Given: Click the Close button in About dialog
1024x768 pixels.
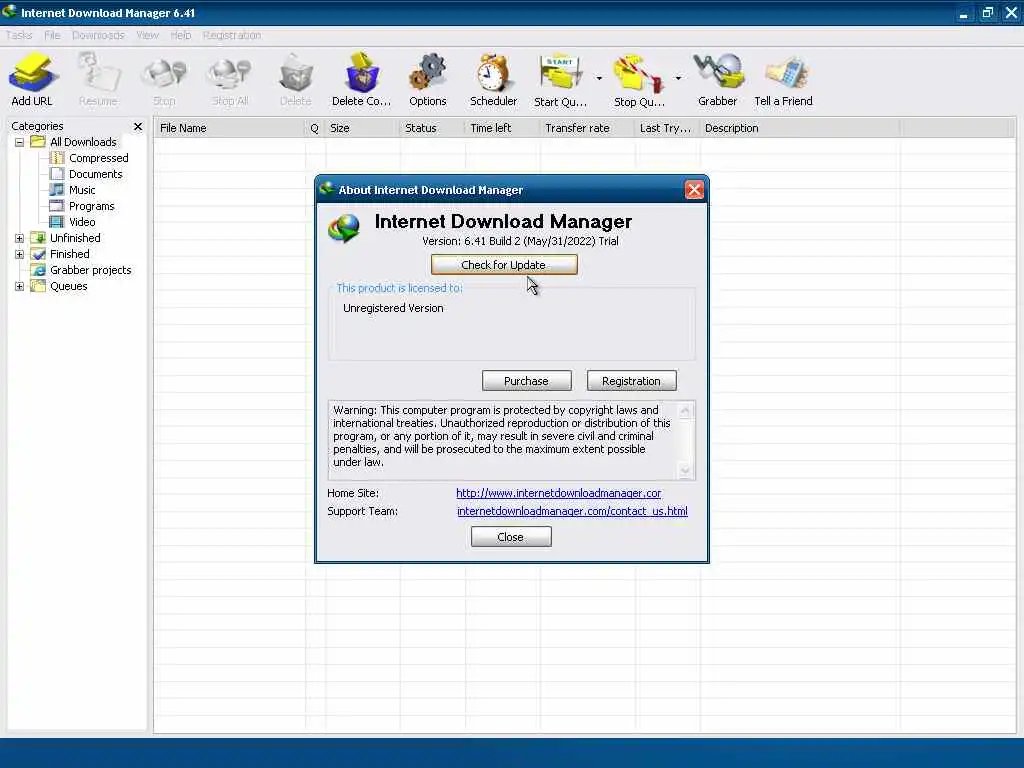Looking at the screenshot, I should click(511, 537).
